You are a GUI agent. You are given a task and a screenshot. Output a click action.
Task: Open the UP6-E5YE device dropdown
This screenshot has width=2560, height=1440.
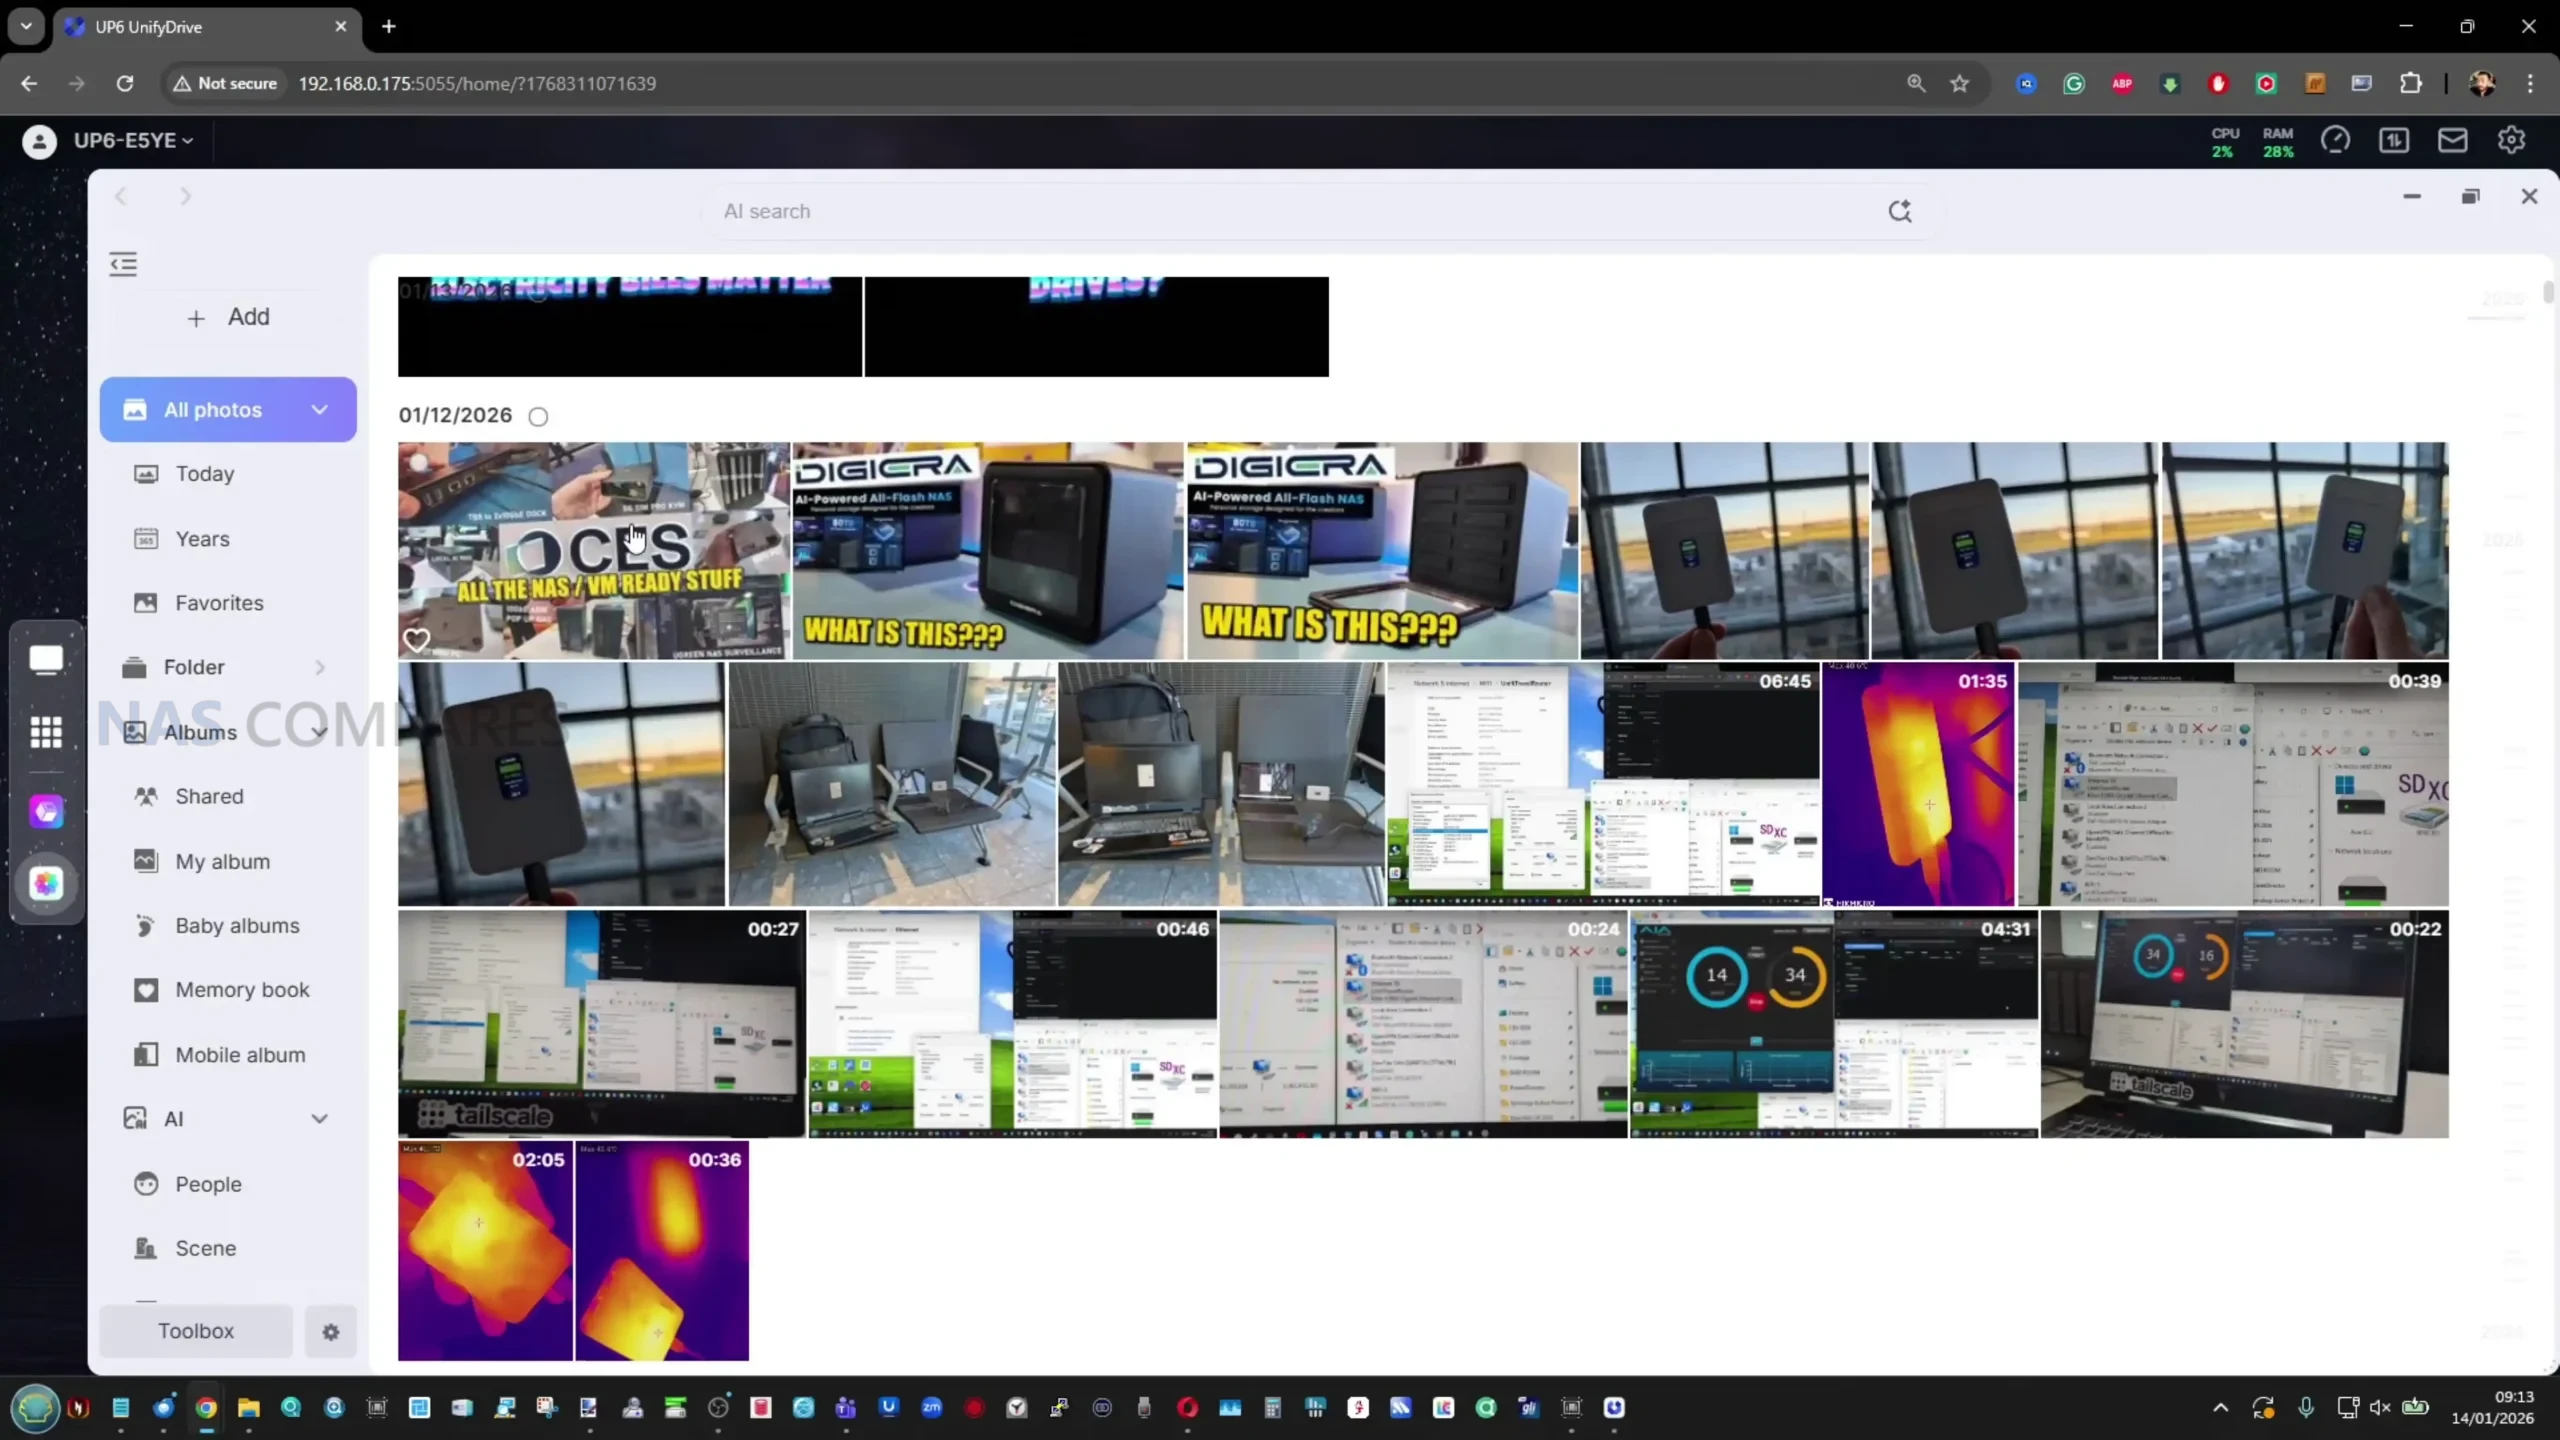pyautogui.click(x=133, y=141)
